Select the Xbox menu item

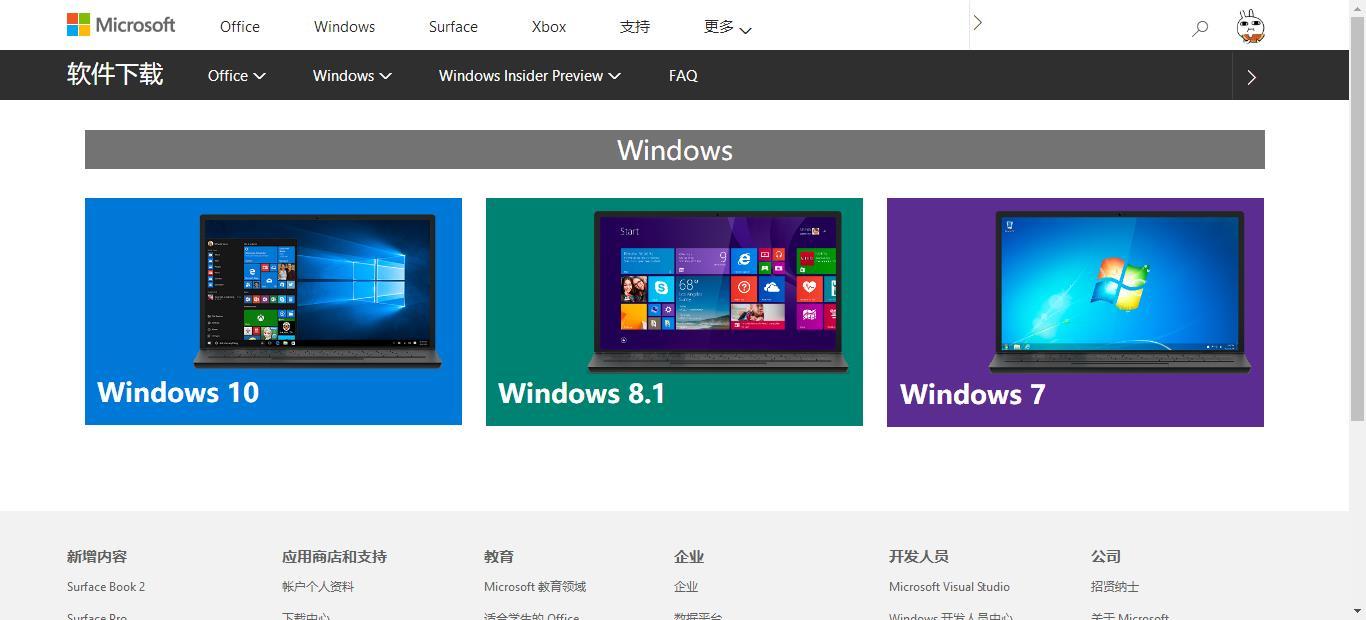[548, 27]
